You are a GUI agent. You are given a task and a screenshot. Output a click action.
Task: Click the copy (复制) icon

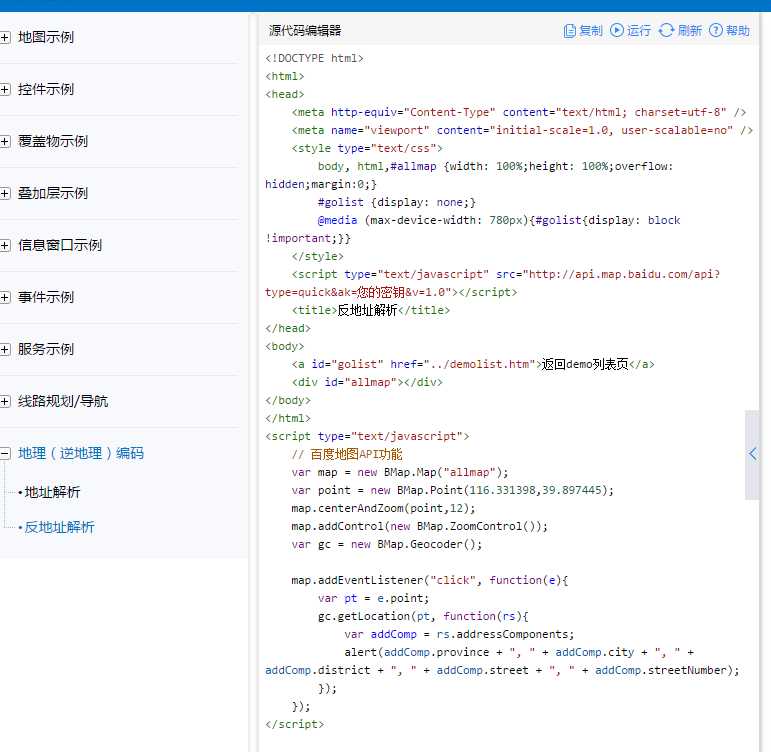pyautogui.click(x=569, y=30)
